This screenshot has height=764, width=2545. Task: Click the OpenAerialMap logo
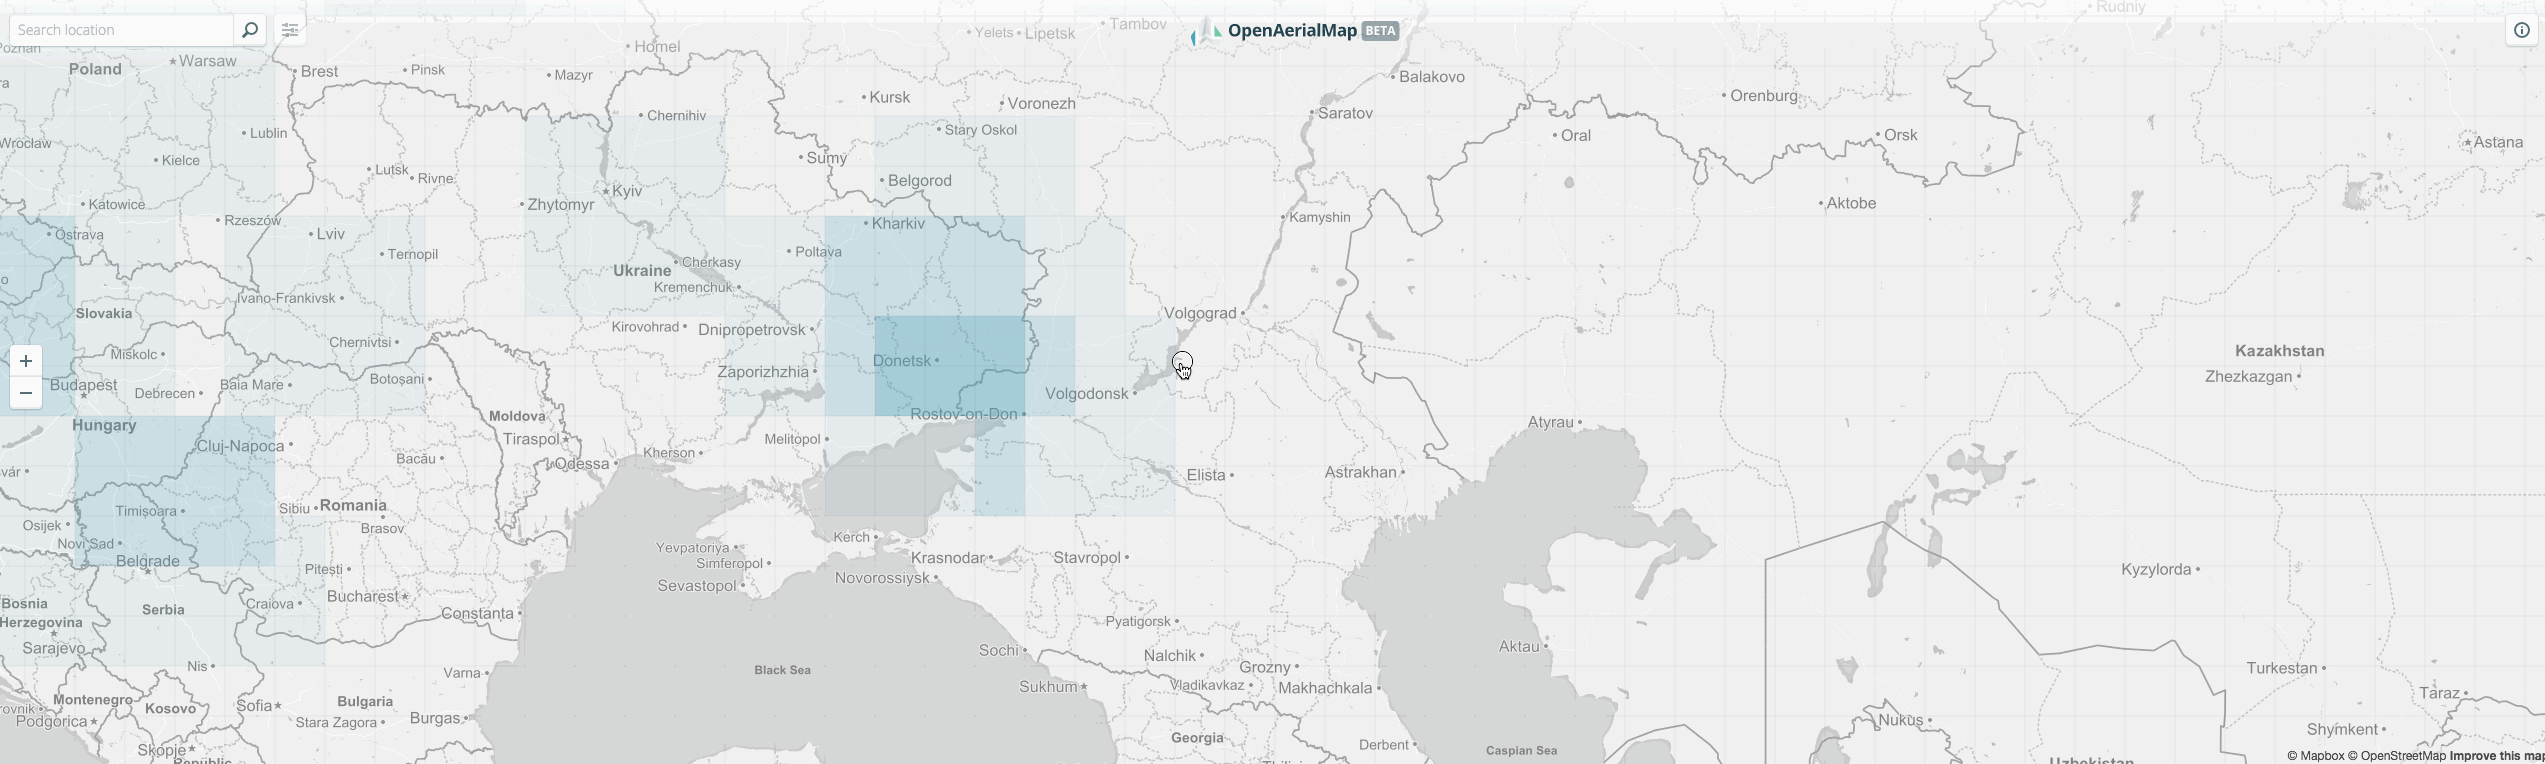1275,31
